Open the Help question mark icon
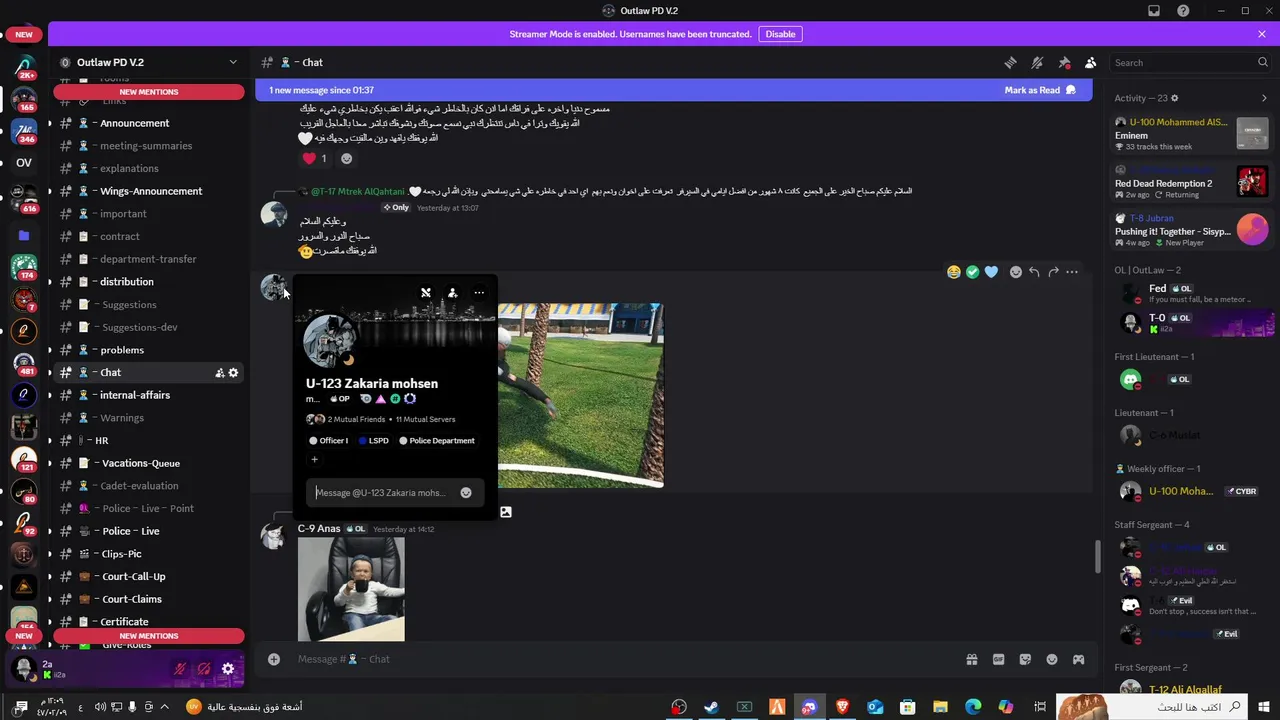 click(x=1183, y=11)
